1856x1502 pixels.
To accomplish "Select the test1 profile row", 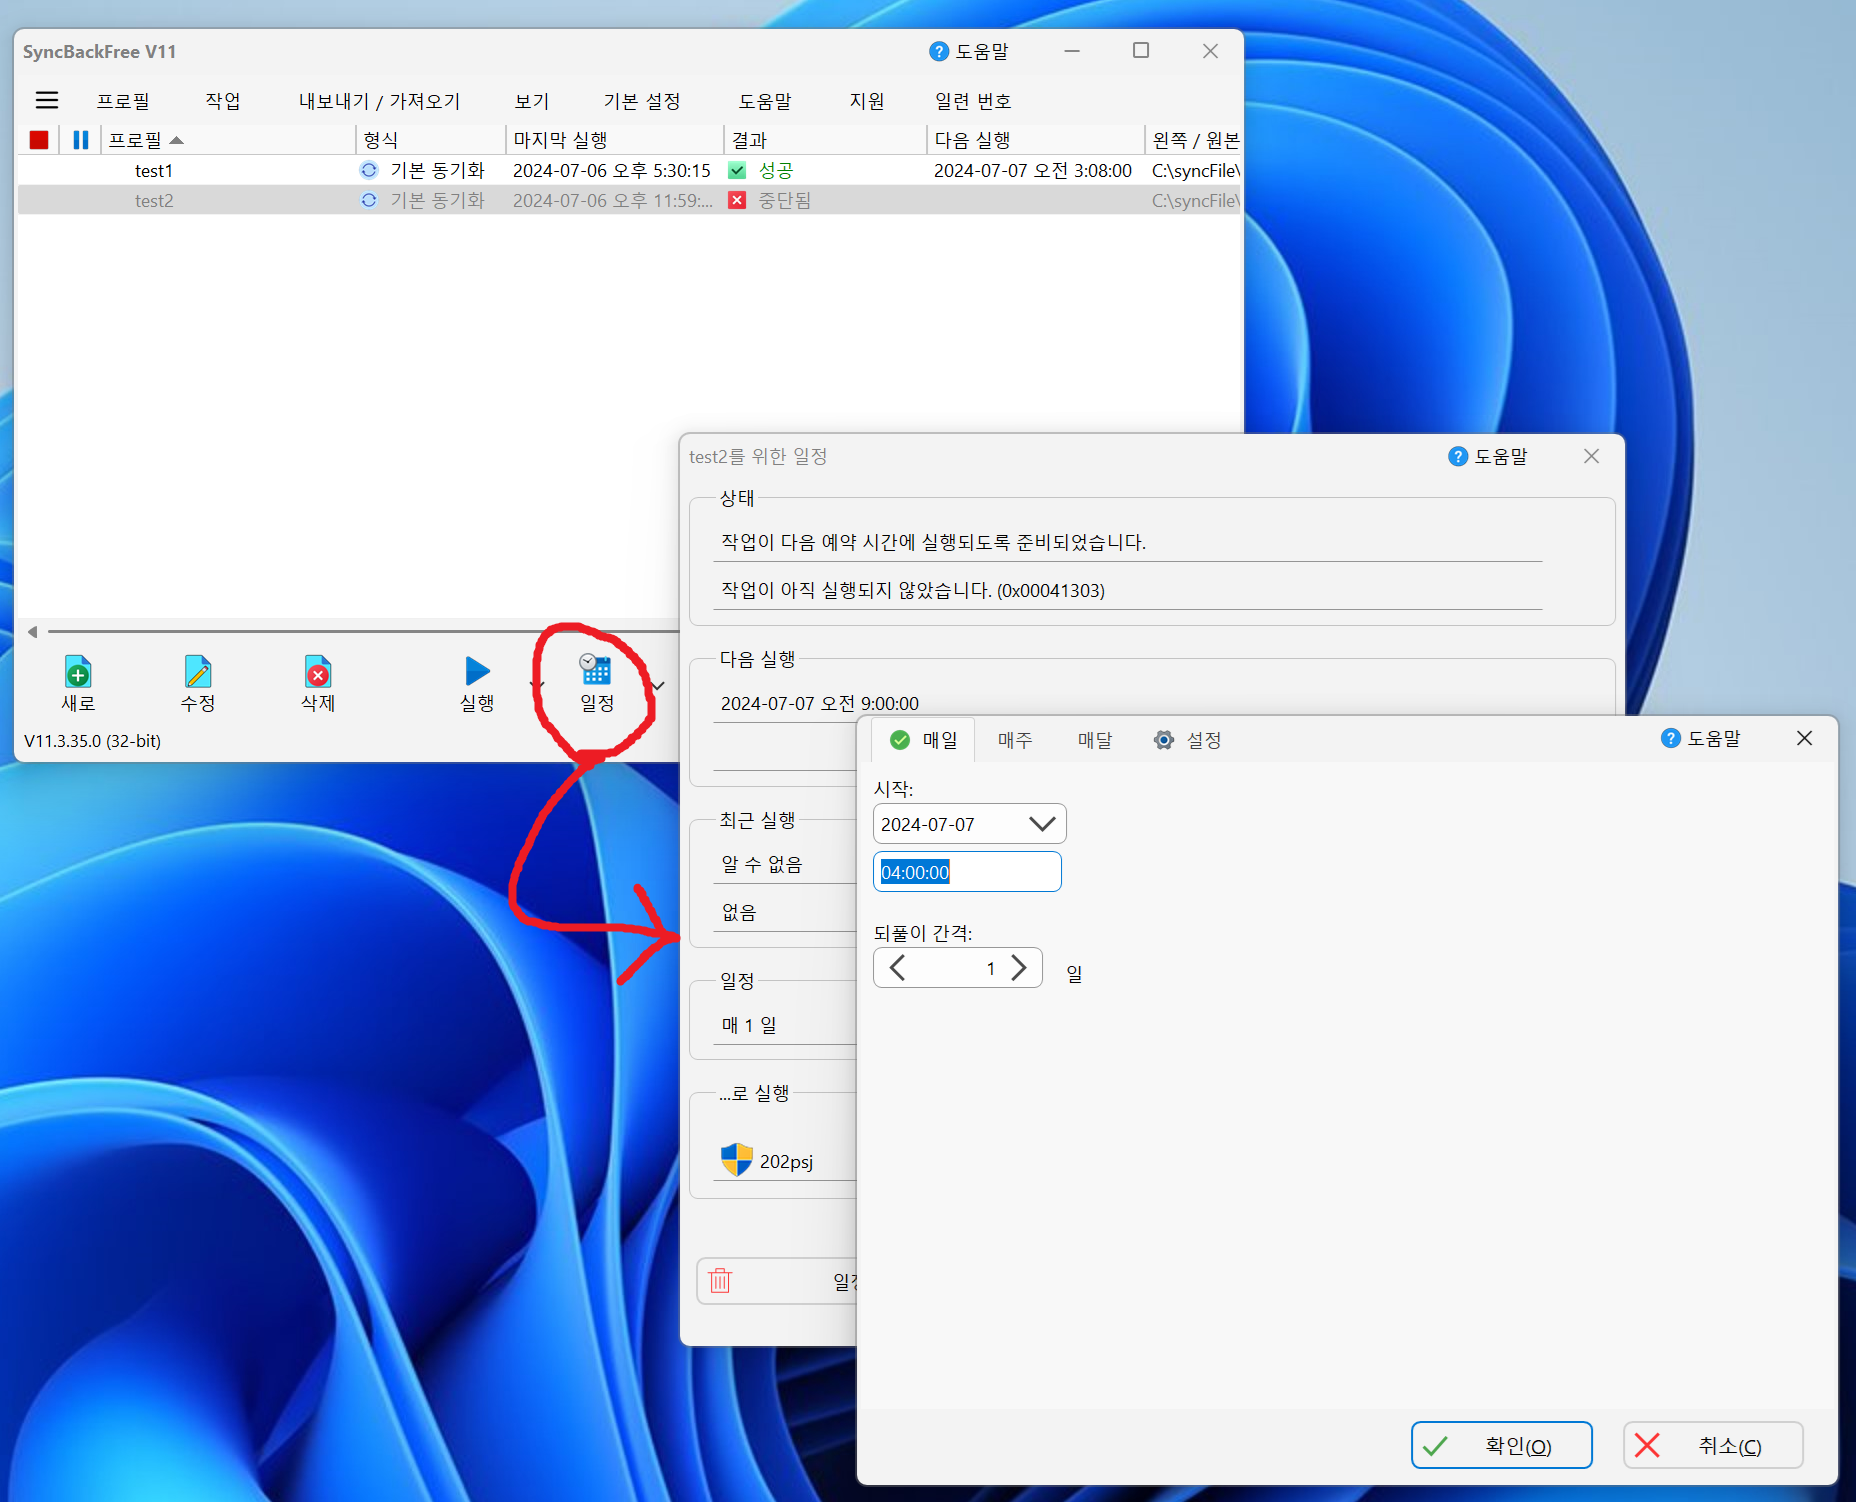I will (629, 170).
